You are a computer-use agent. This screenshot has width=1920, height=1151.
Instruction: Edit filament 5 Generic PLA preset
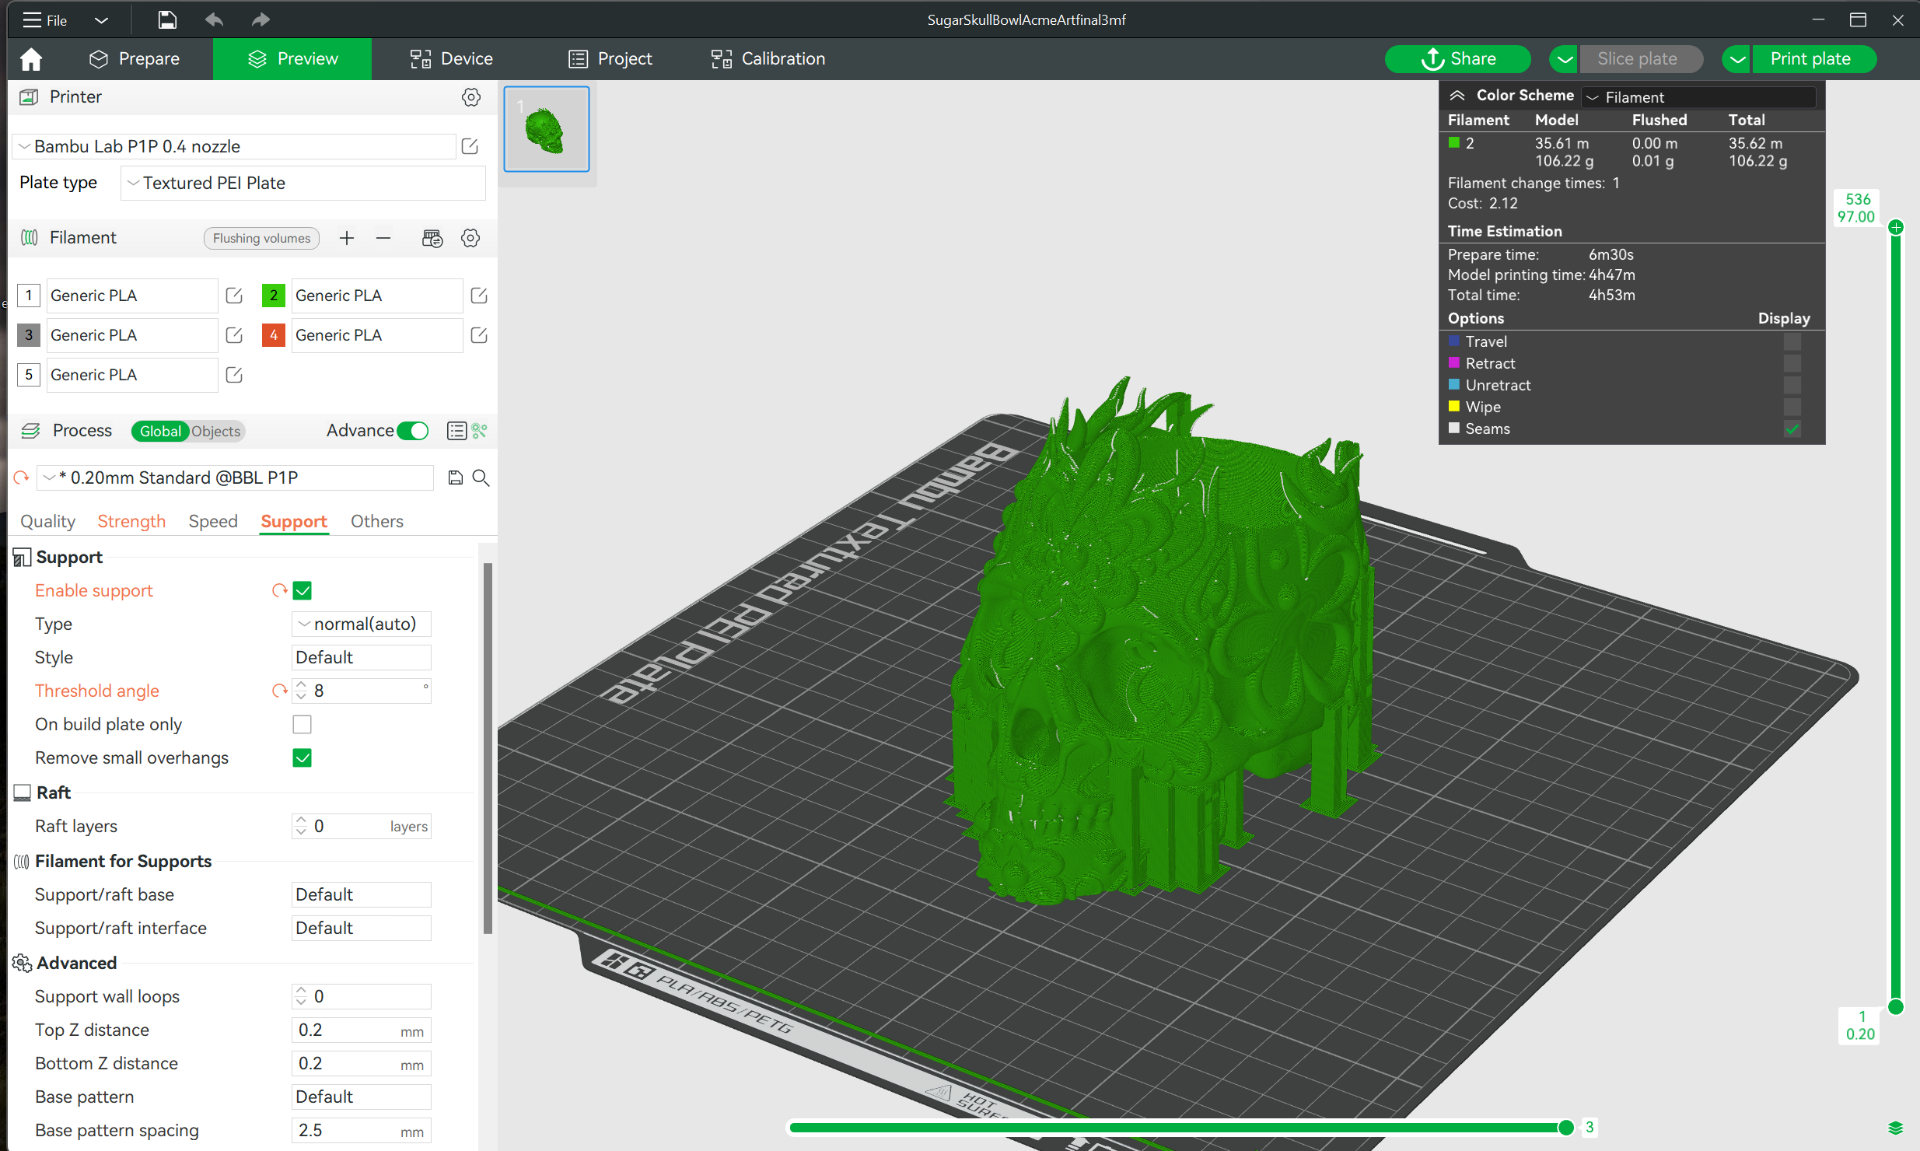coord(234,375)
